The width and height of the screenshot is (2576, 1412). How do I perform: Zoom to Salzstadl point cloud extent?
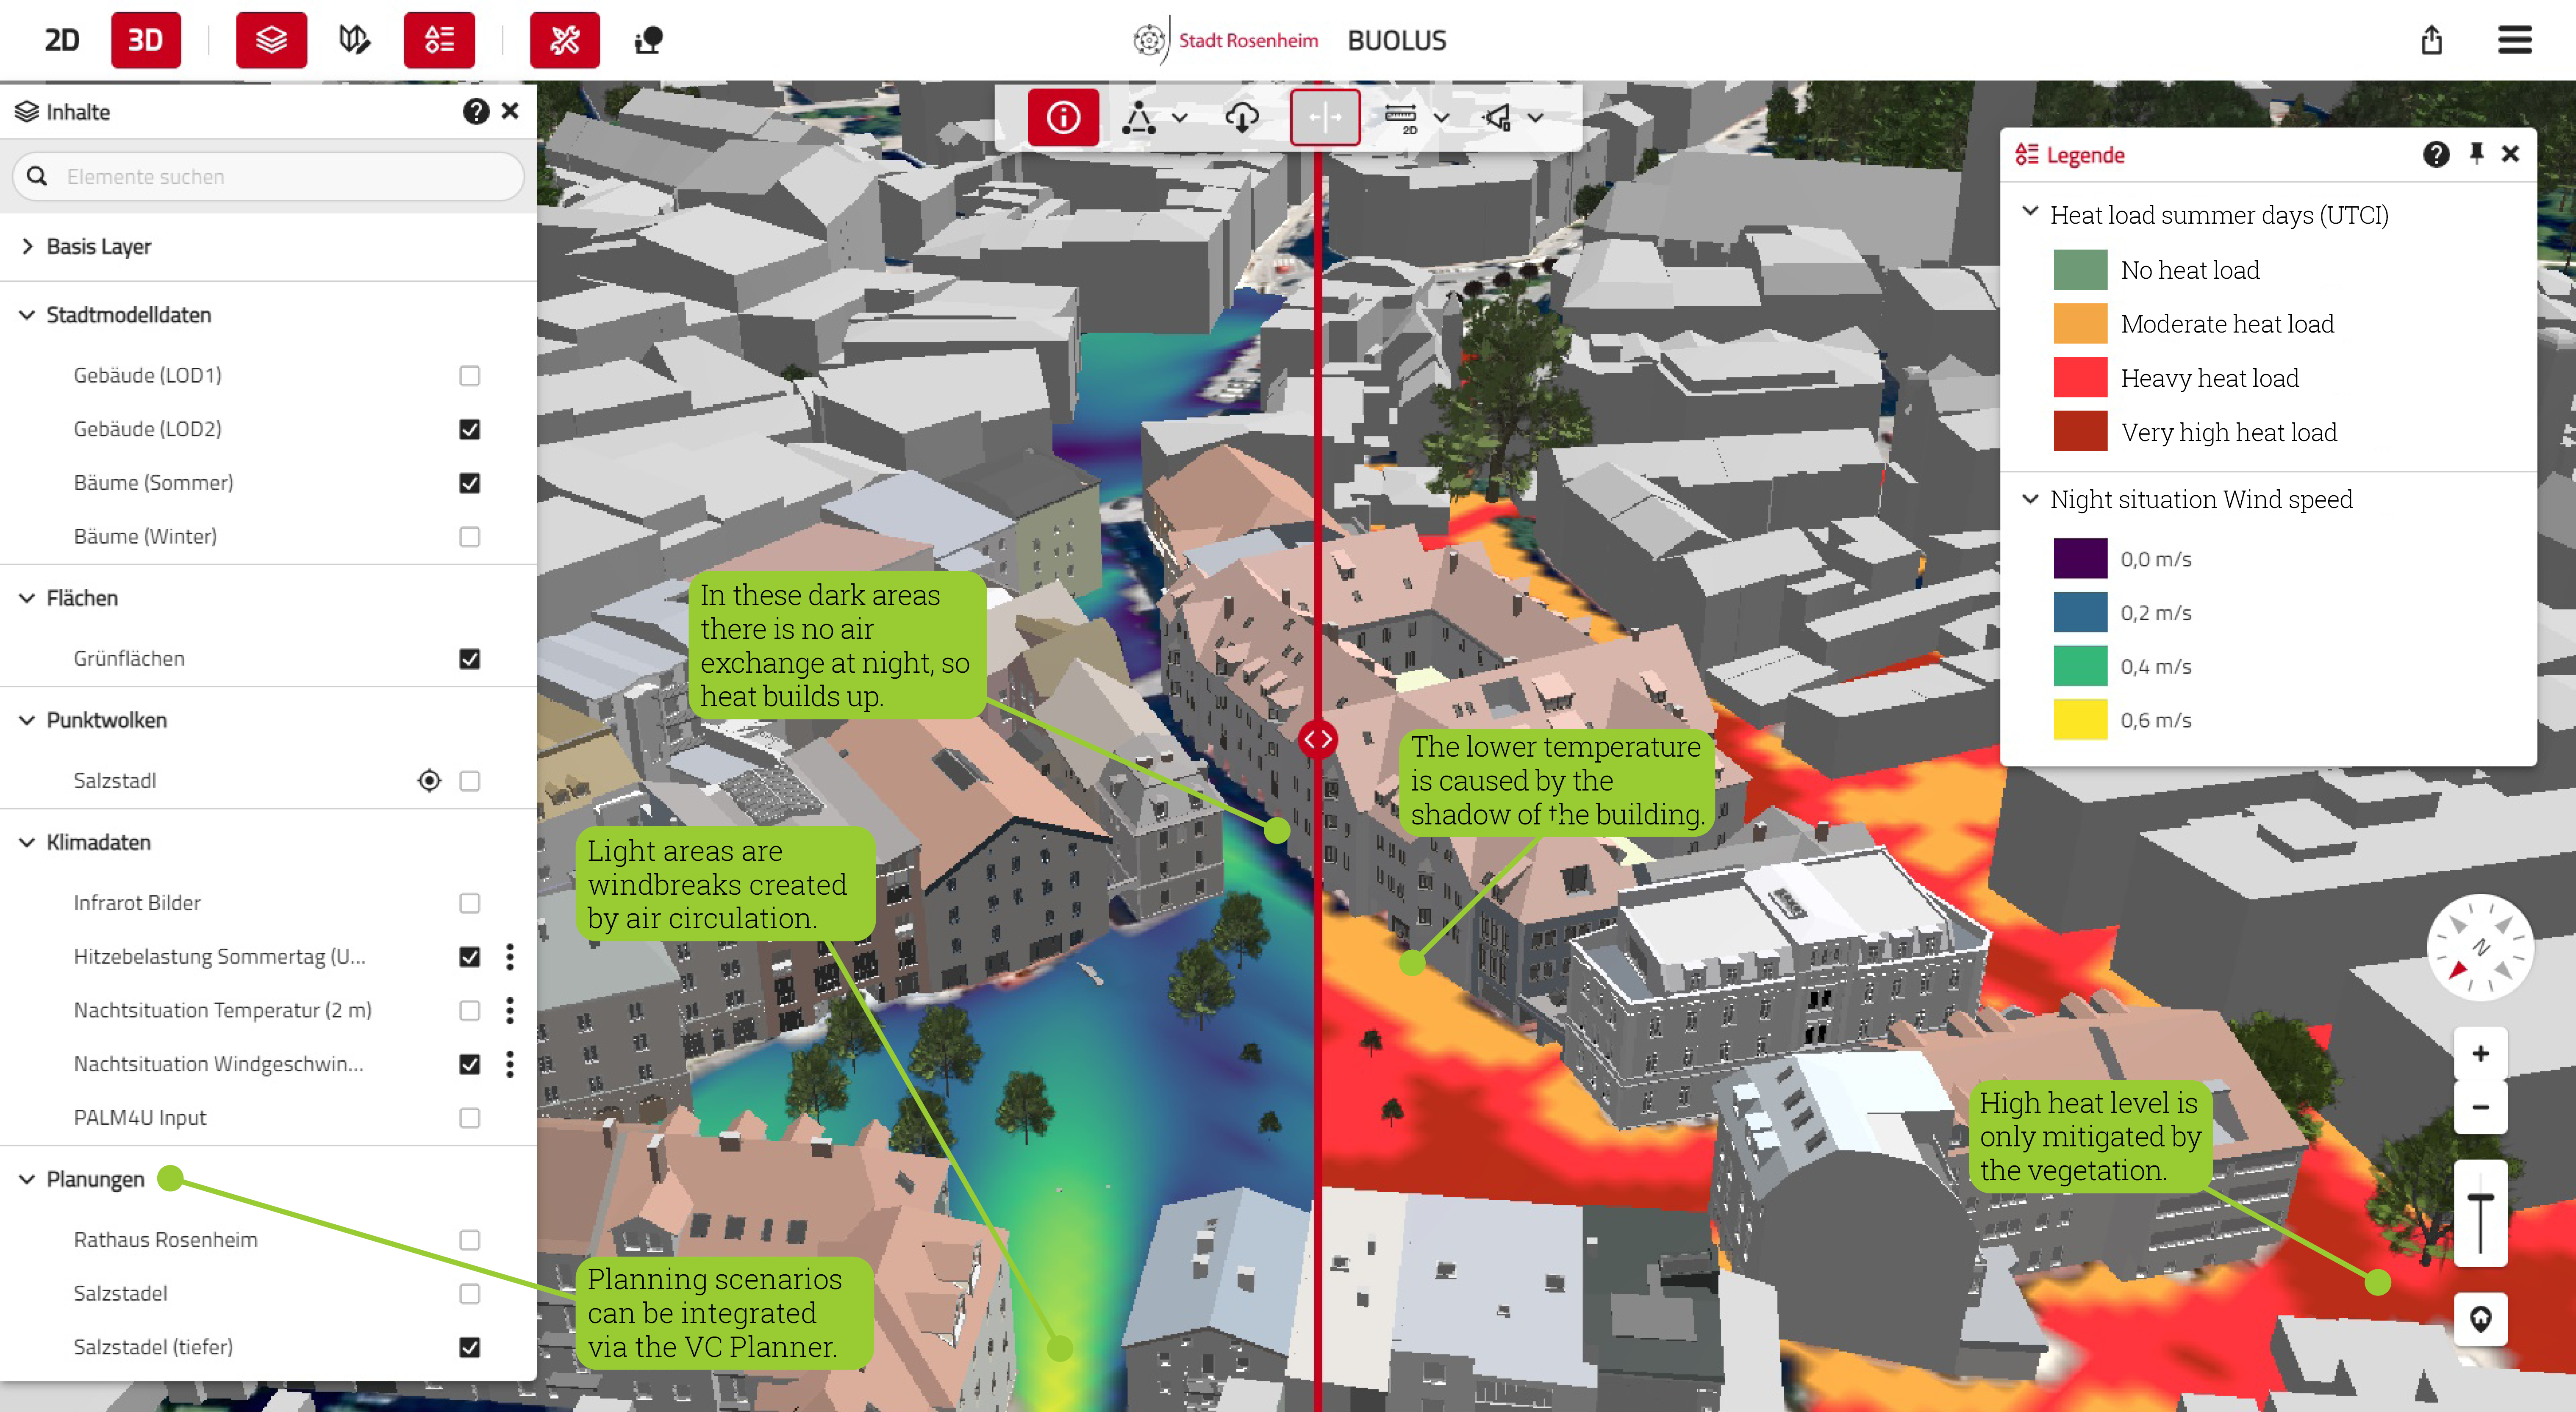(429, 780)
